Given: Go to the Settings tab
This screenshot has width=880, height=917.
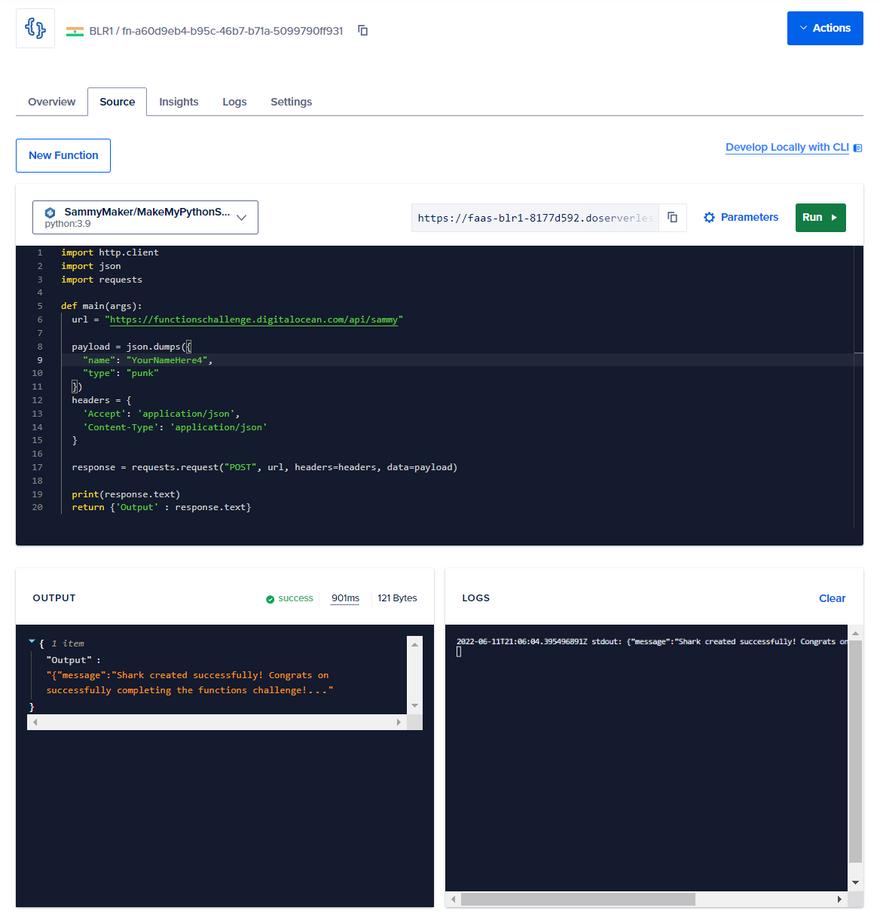Looking at the screenshot, I should 291,102.
